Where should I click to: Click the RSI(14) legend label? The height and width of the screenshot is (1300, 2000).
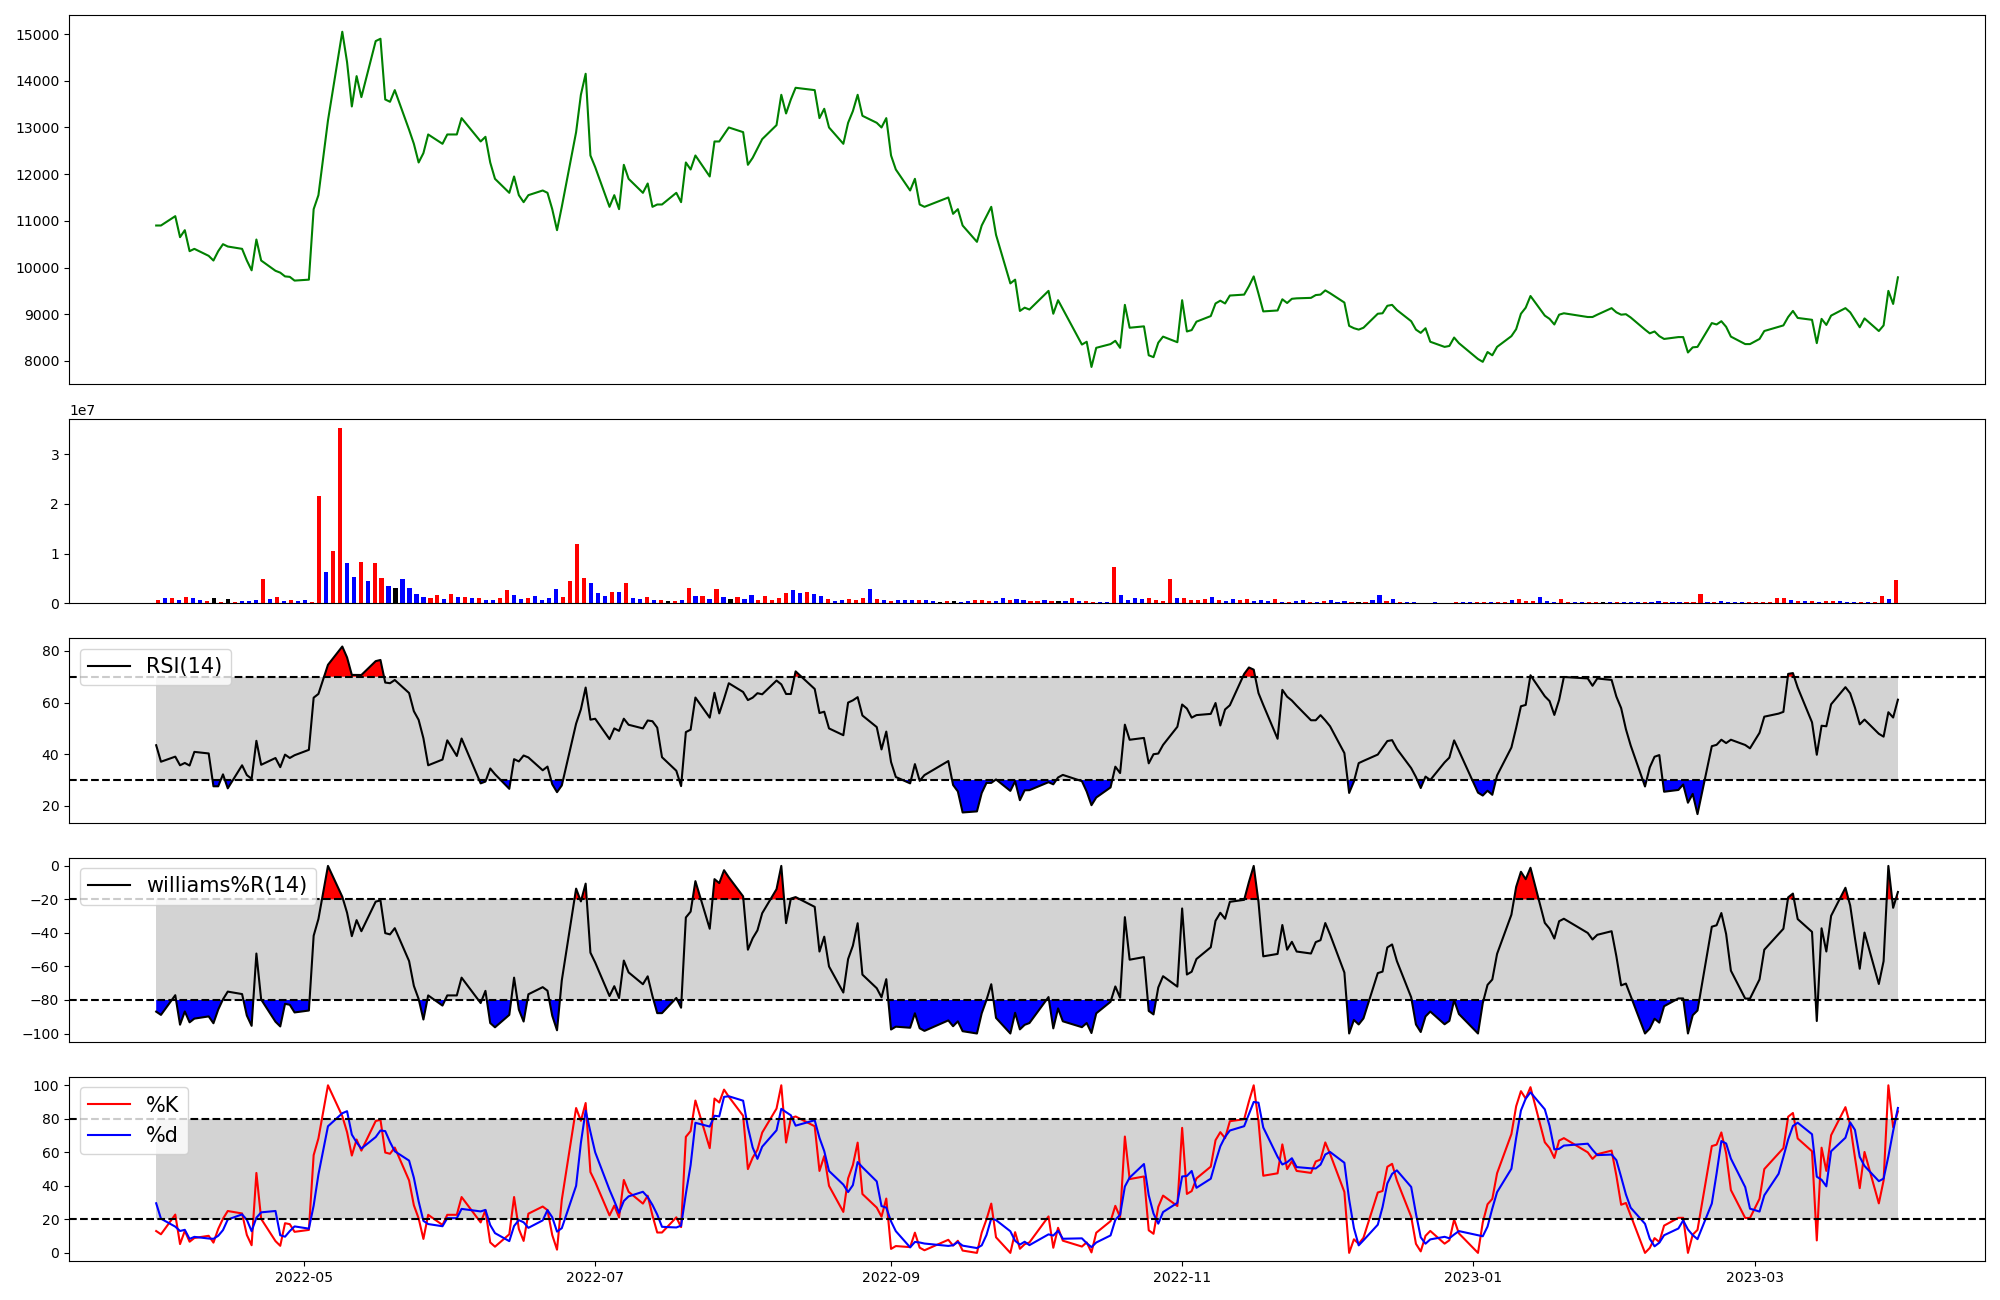[x=184, y=666]
